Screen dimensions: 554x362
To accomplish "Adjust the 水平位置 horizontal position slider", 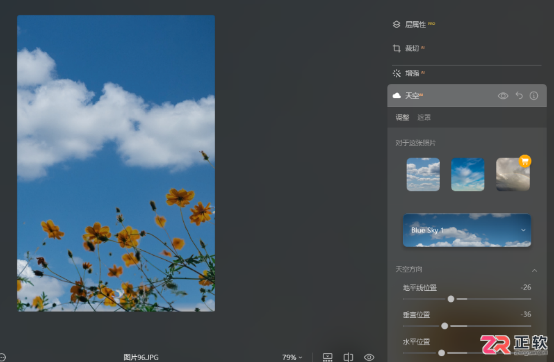I will point(441,353).
